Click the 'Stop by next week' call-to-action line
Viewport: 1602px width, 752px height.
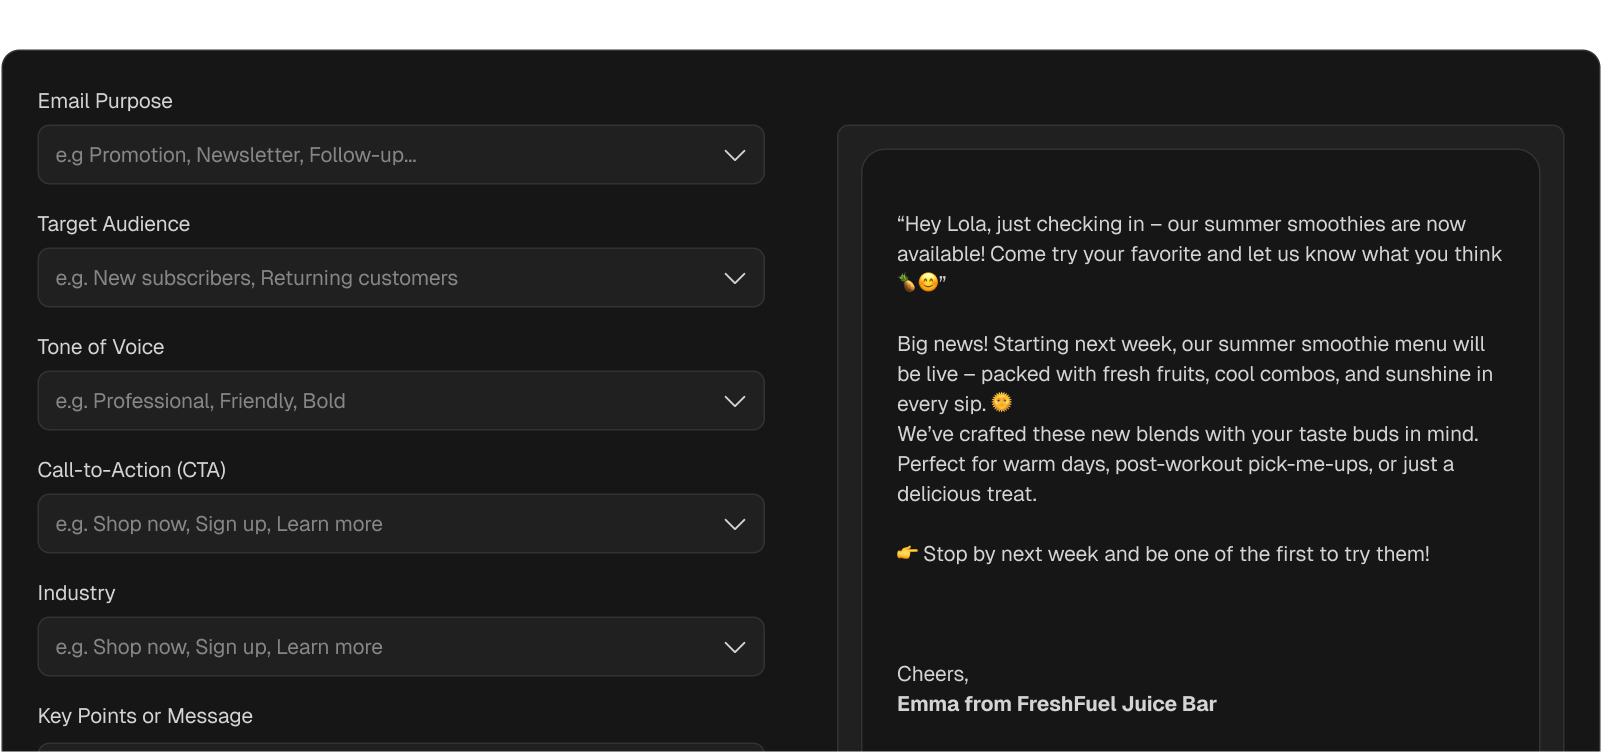click(x=1163, y=554)
